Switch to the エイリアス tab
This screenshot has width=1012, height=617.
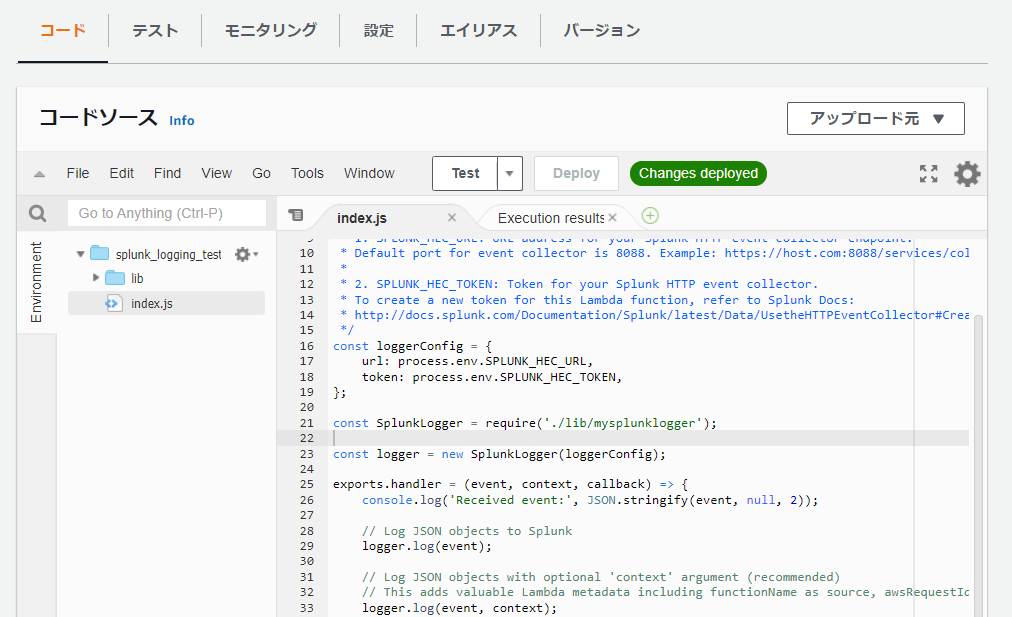478,30
